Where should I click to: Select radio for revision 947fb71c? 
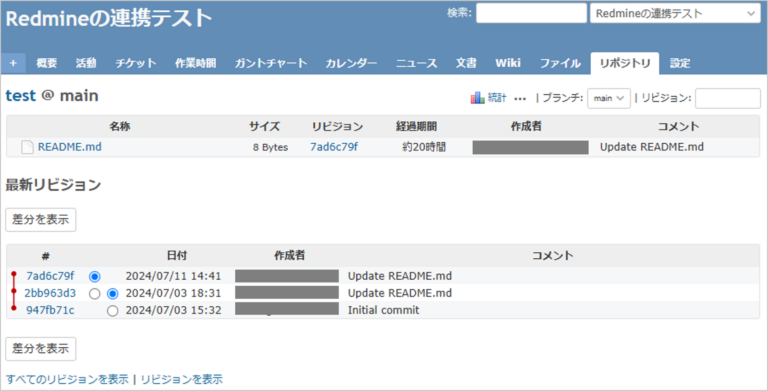(113, 311)
